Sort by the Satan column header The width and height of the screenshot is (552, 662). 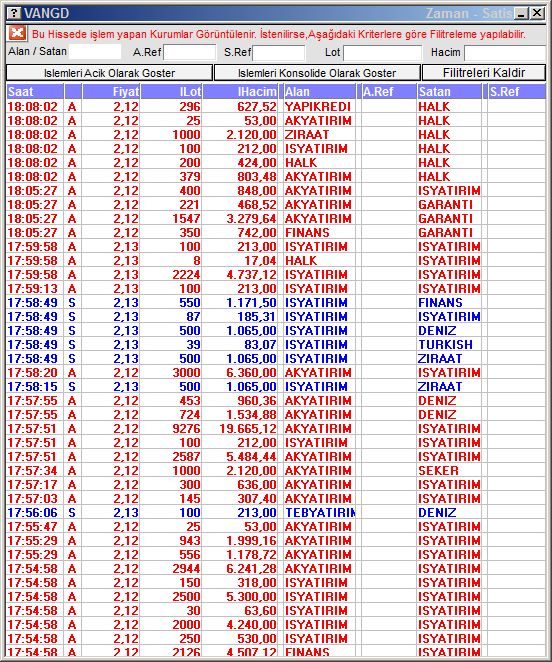(x=449, y=92)
